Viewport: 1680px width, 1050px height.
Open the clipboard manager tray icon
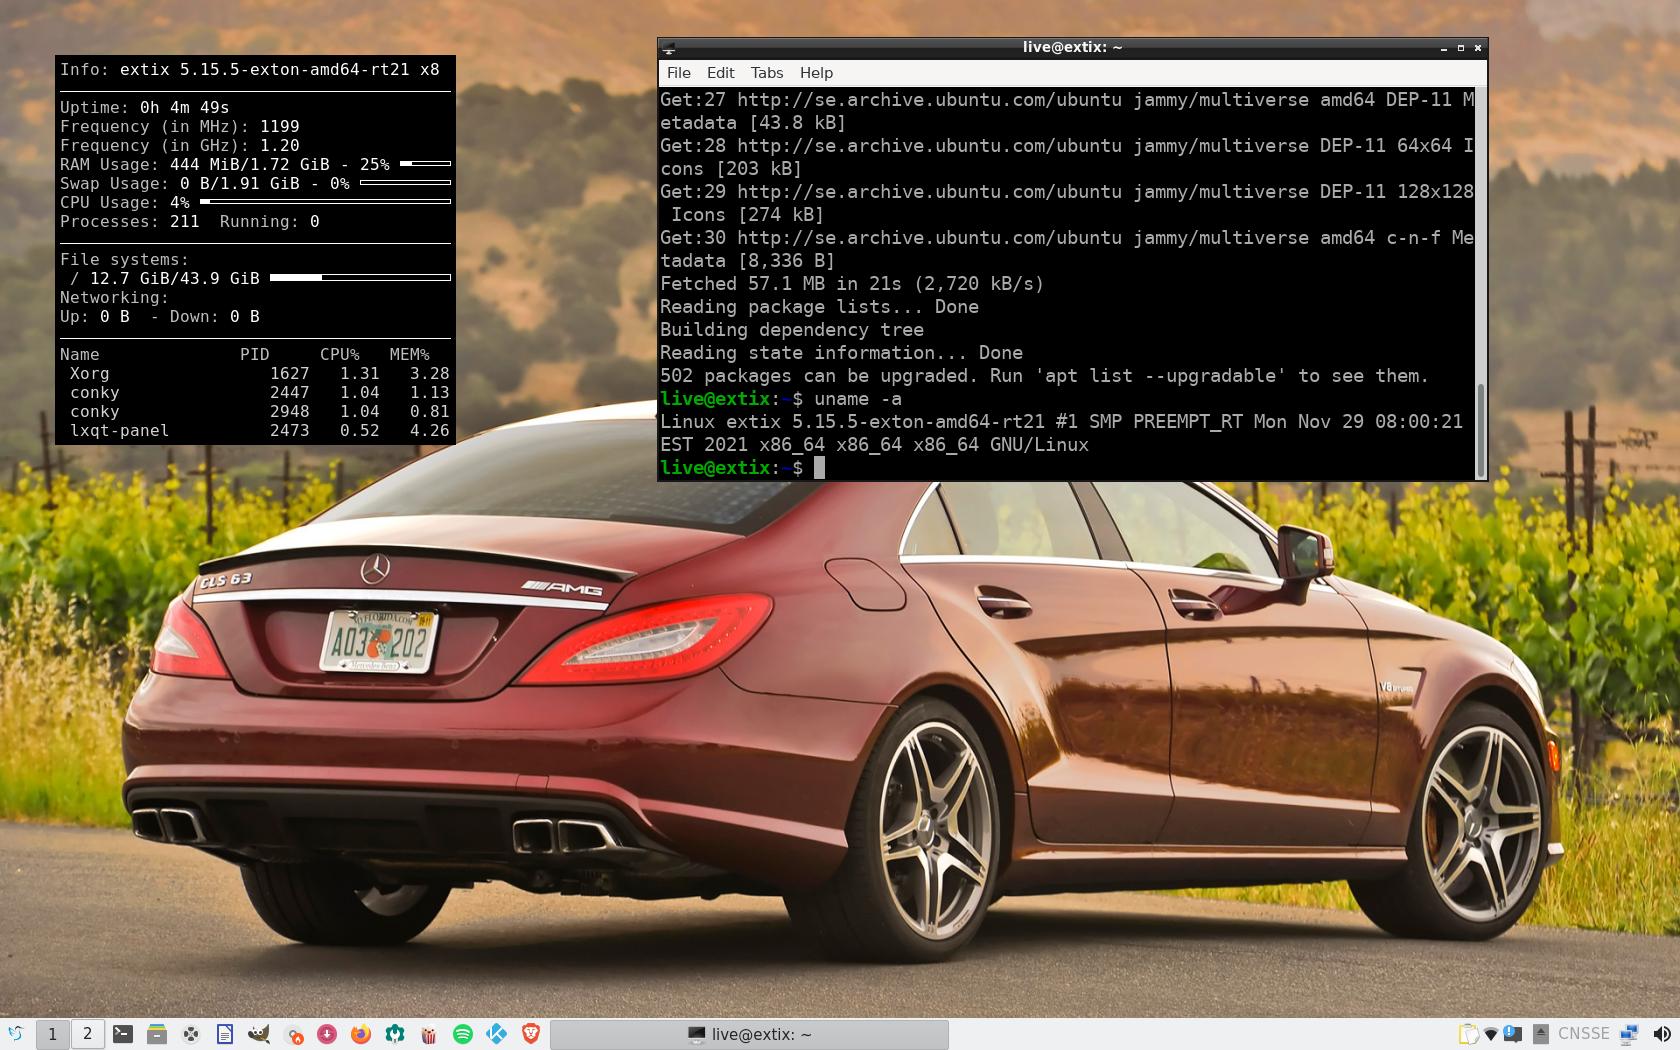tap(1468, 1034)
